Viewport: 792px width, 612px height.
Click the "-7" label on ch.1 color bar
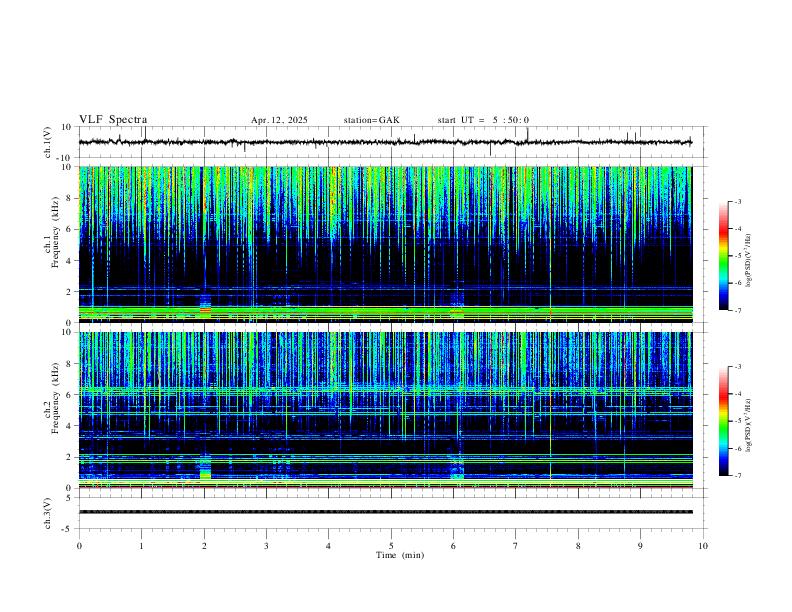pos(737,310)
